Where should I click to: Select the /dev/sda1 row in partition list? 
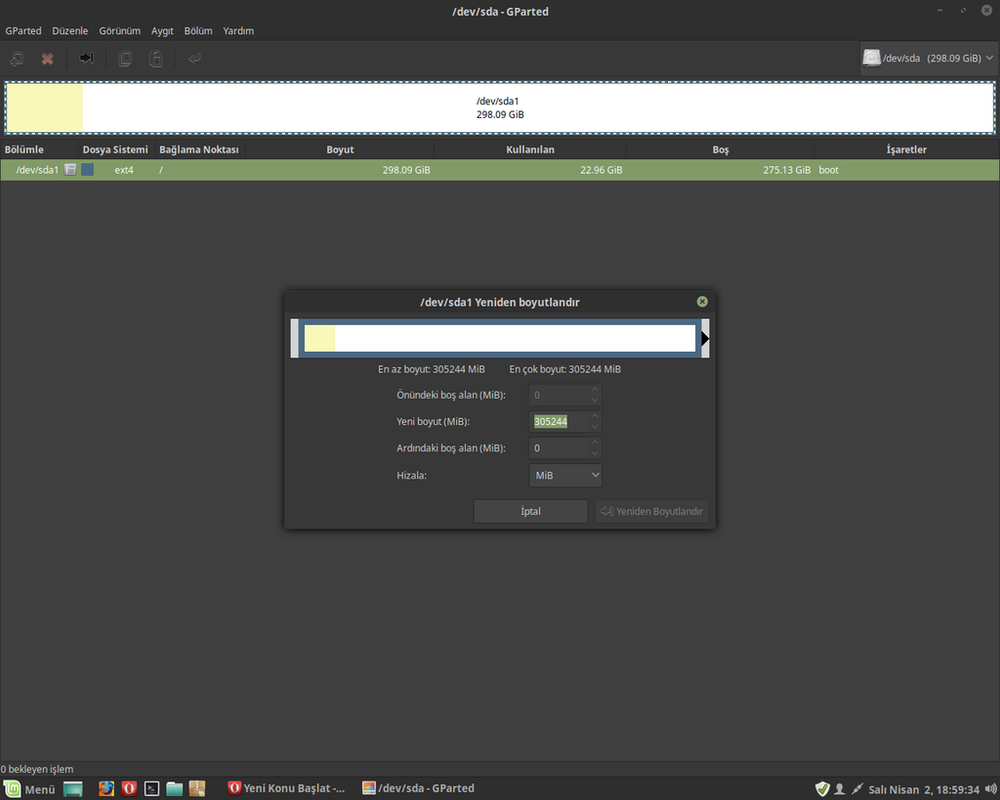point(500,170)
